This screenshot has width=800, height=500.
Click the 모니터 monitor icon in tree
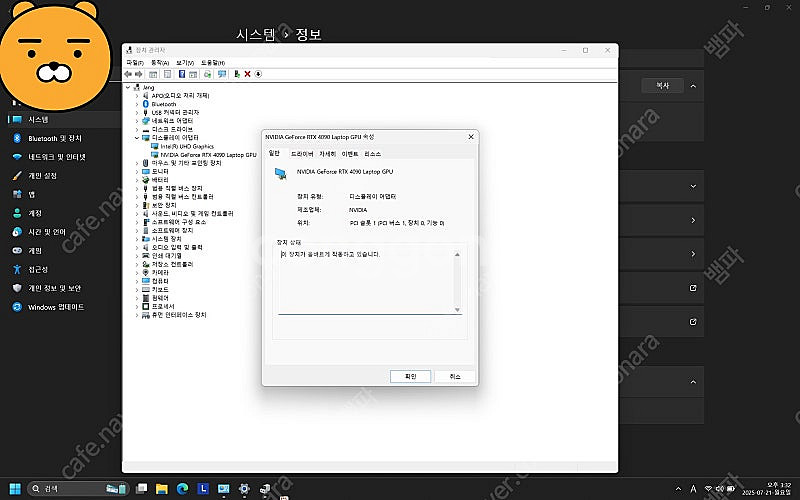(x=145, y=171)
